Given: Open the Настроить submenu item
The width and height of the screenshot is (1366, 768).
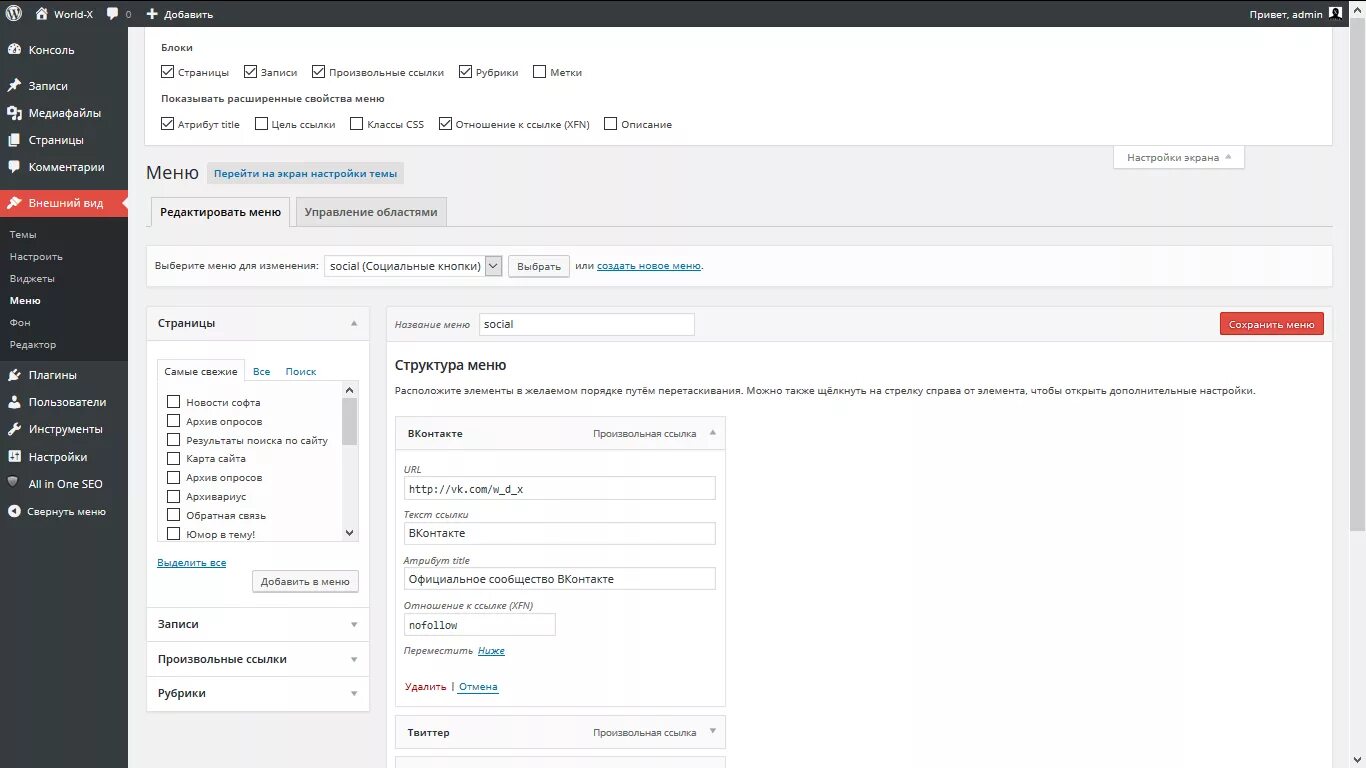Looking at the screenshot, I should [36, 256].
